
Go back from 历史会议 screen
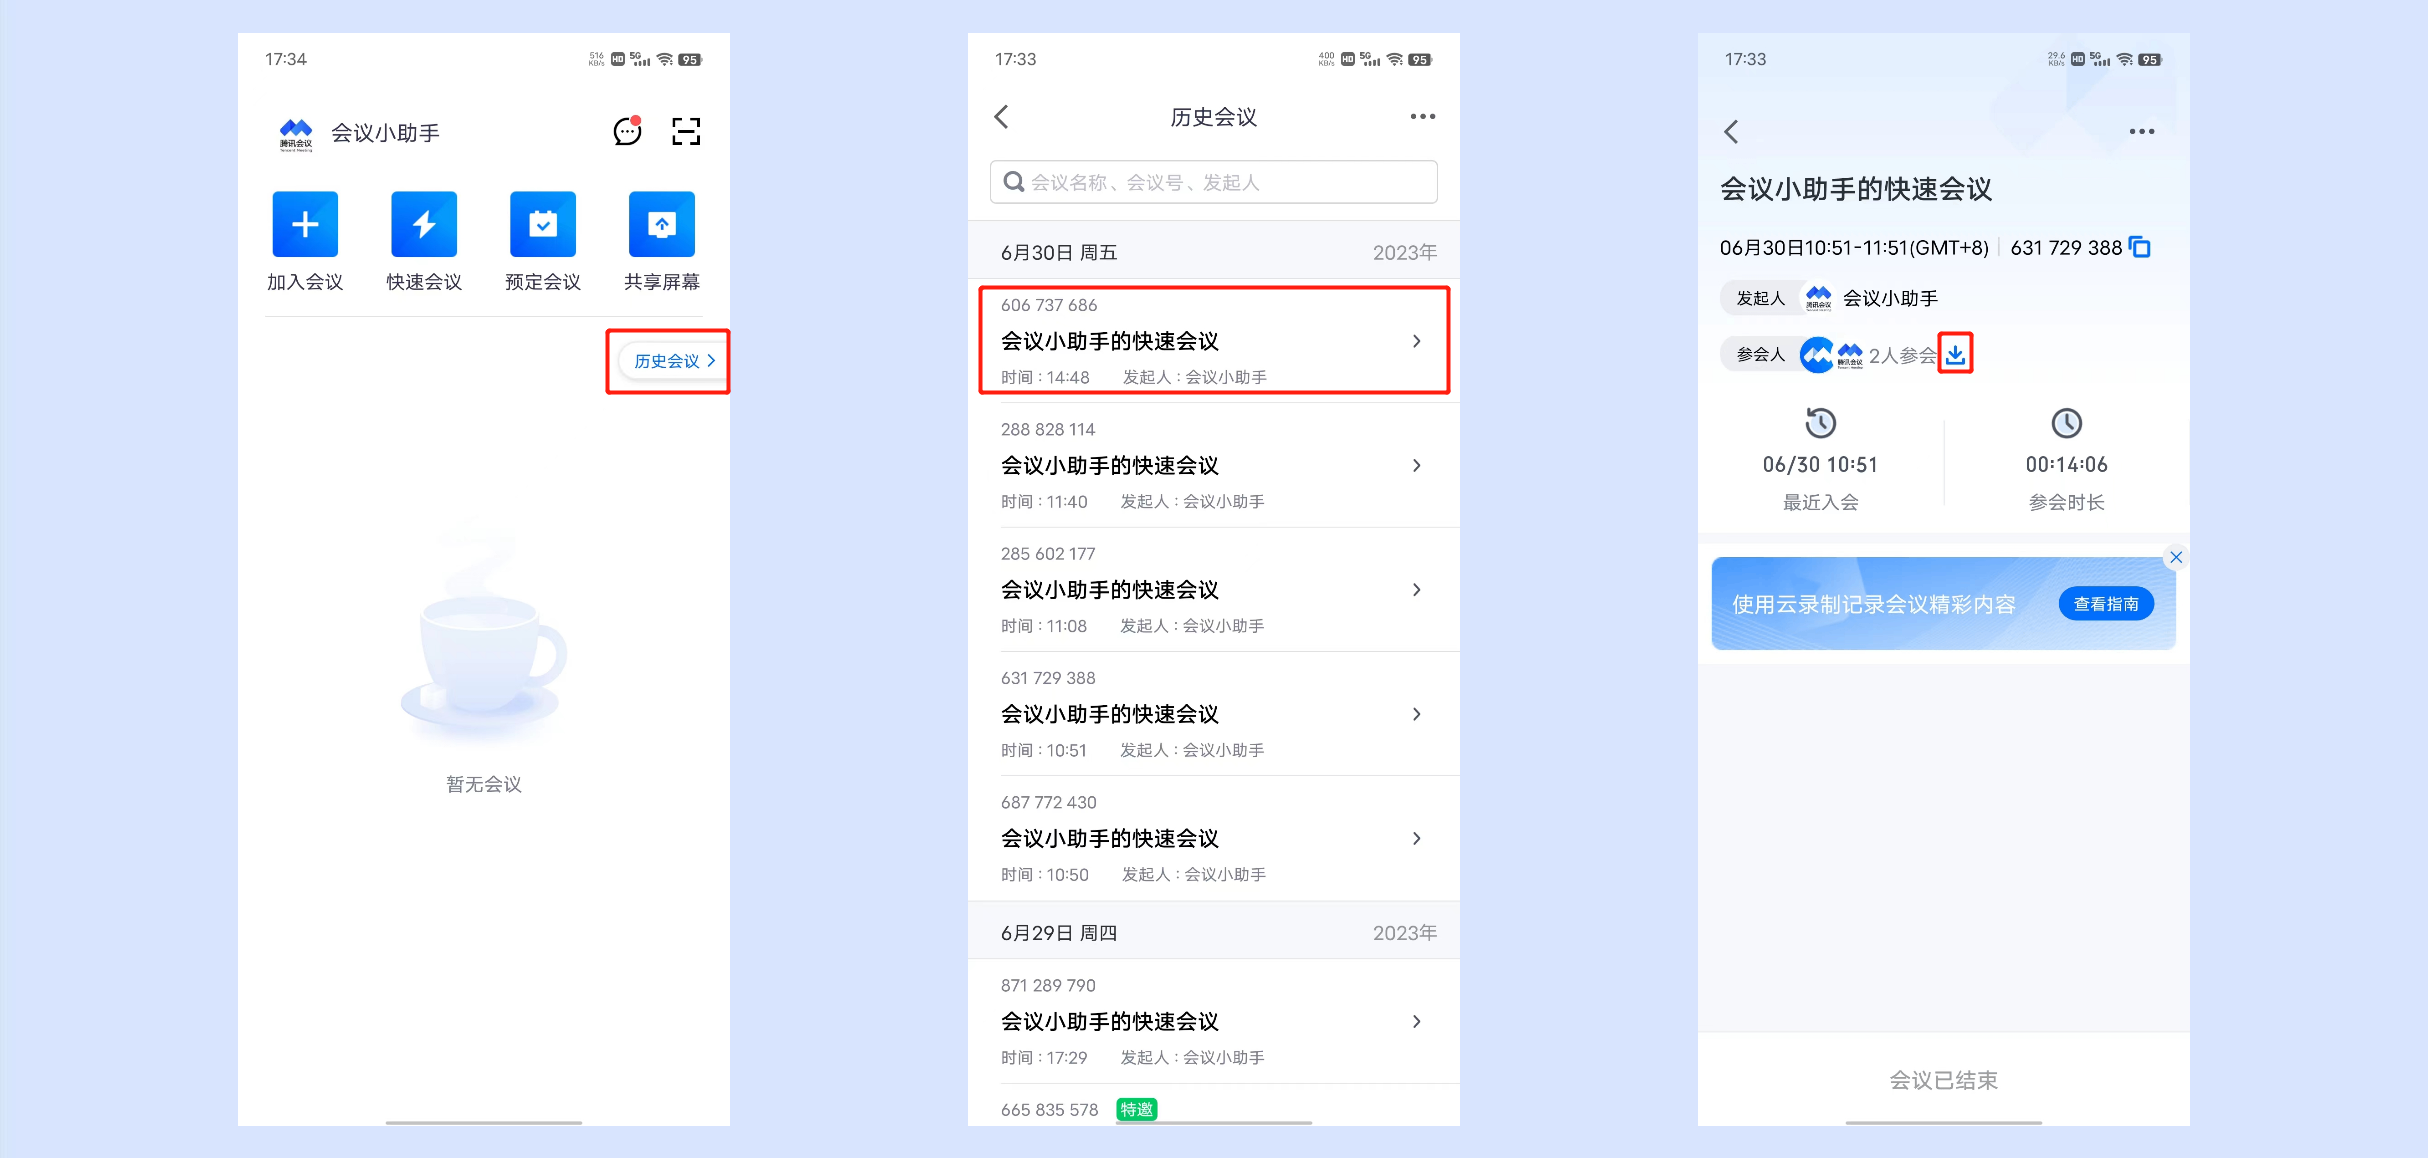point(1002,117)
